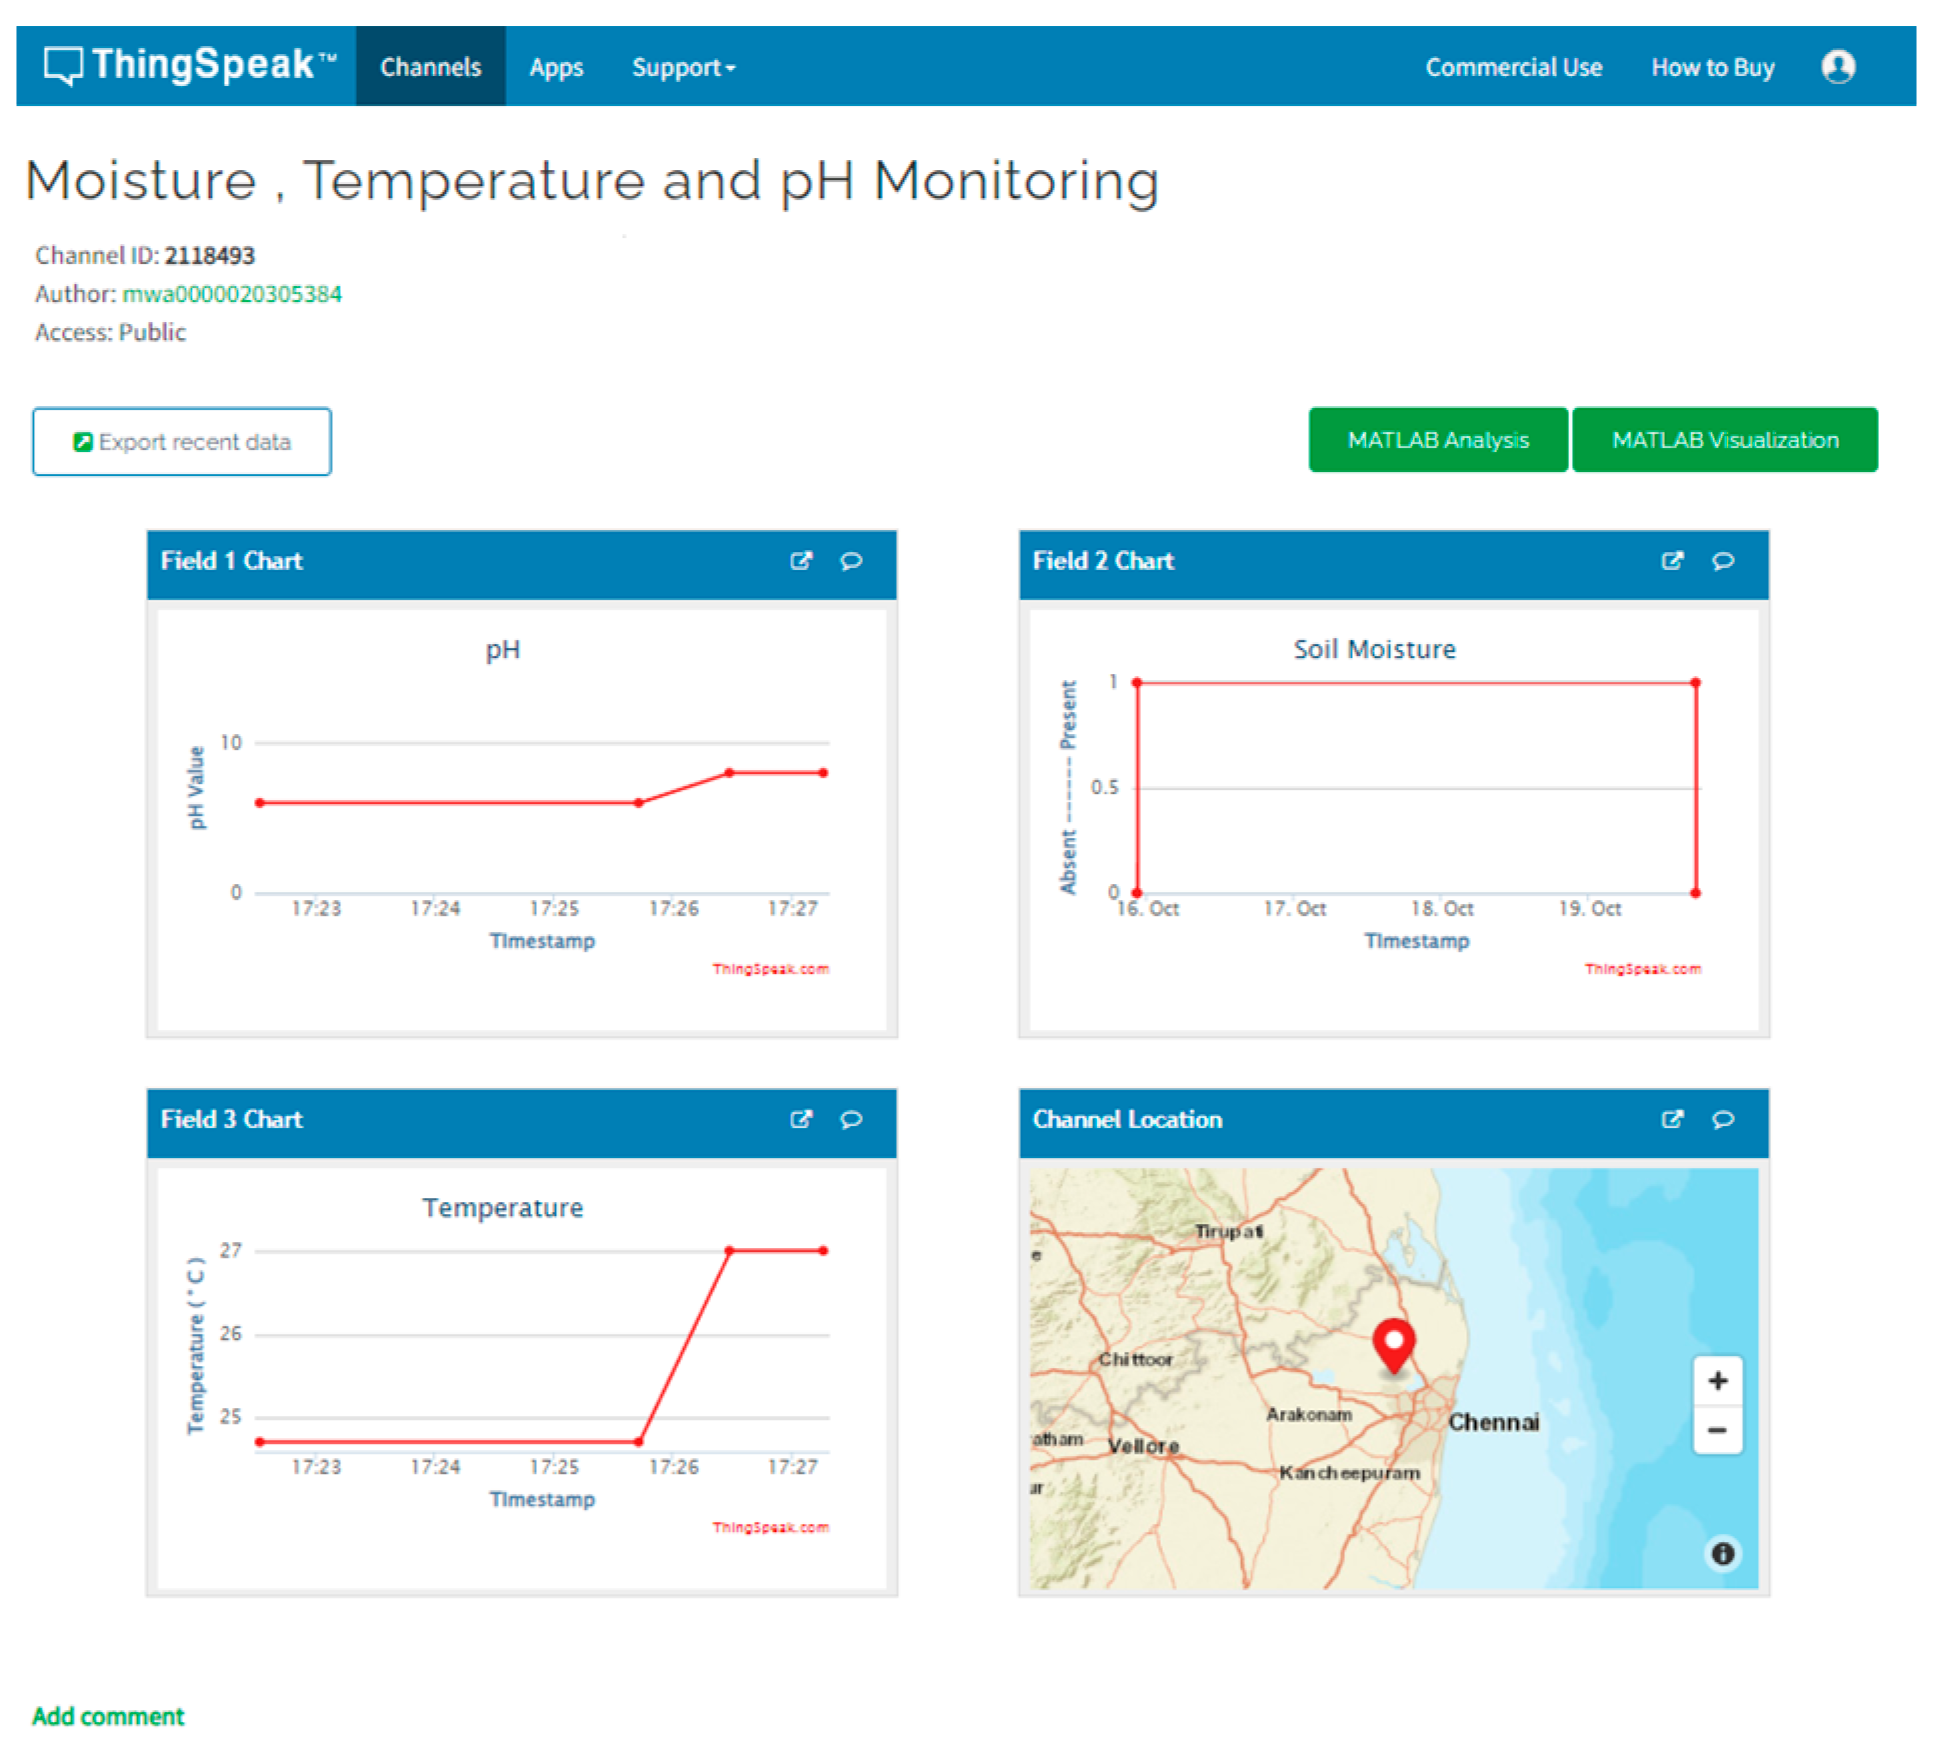
Task: Zoom in on the map
Action: (x=1717, y=1381)
